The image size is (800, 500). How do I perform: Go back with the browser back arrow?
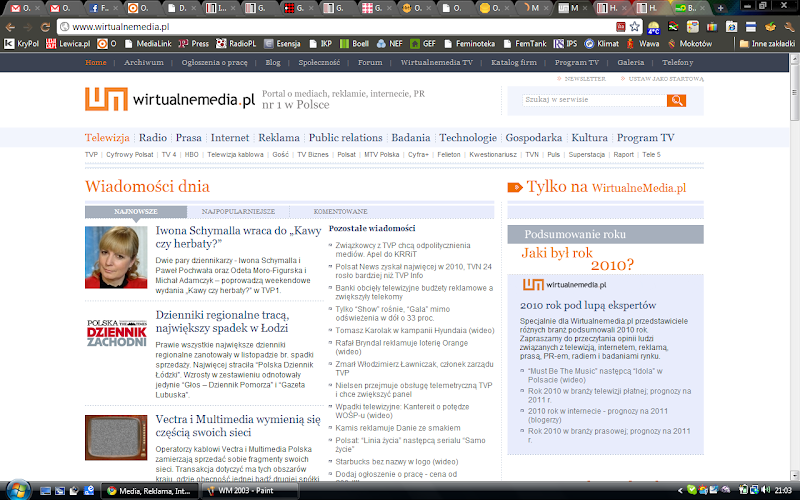10,27
